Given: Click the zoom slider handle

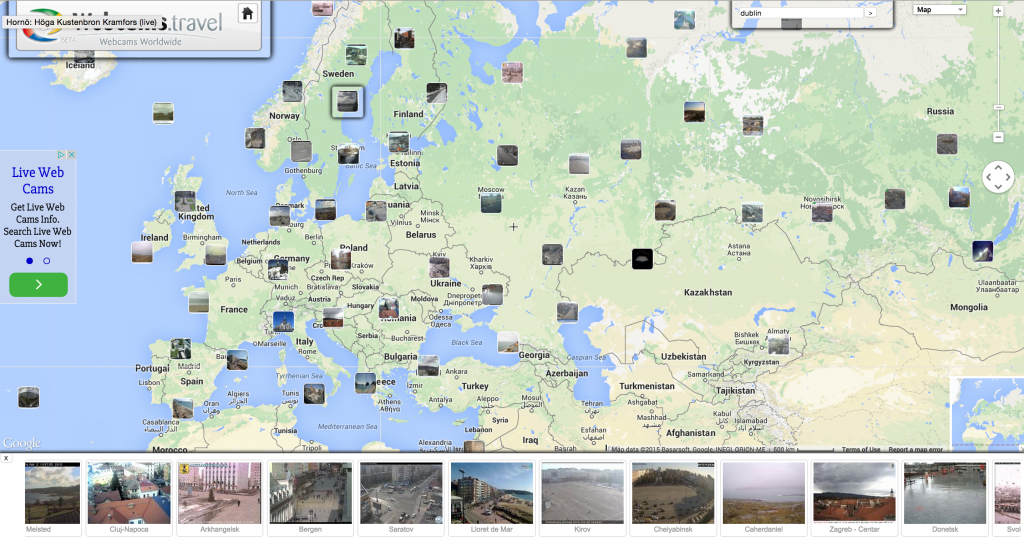Looking at the screenshot, I should click(998, 107).
